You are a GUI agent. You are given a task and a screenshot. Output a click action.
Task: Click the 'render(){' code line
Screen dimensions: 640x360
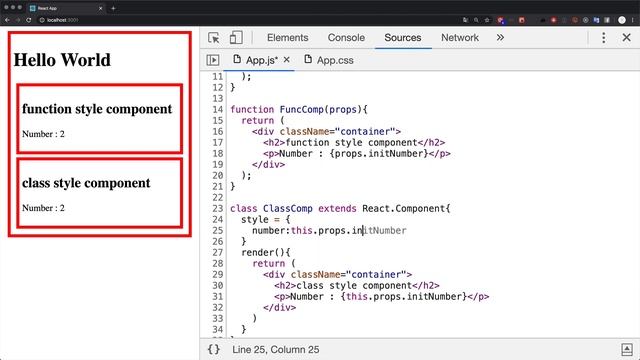[266, 253]
